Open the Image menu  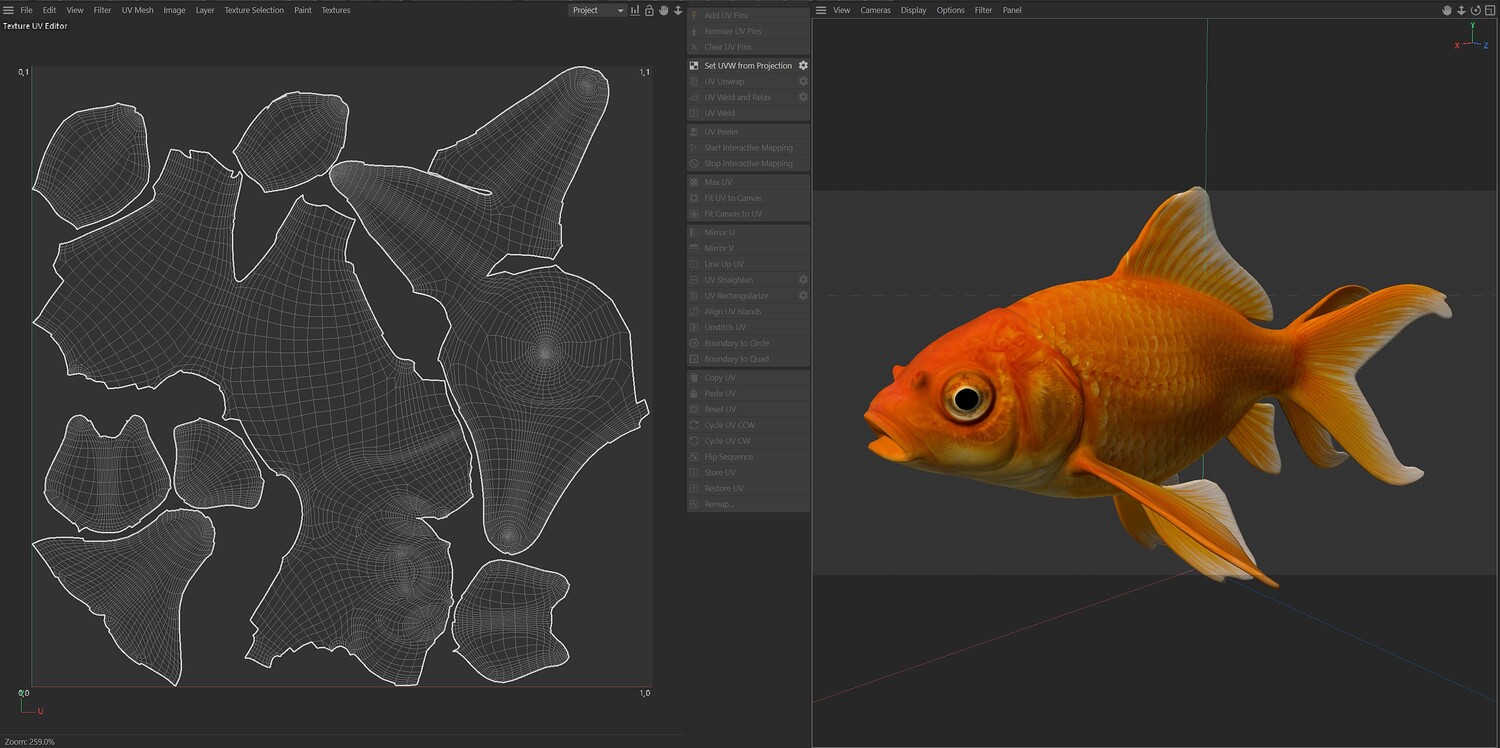point(174,10)
